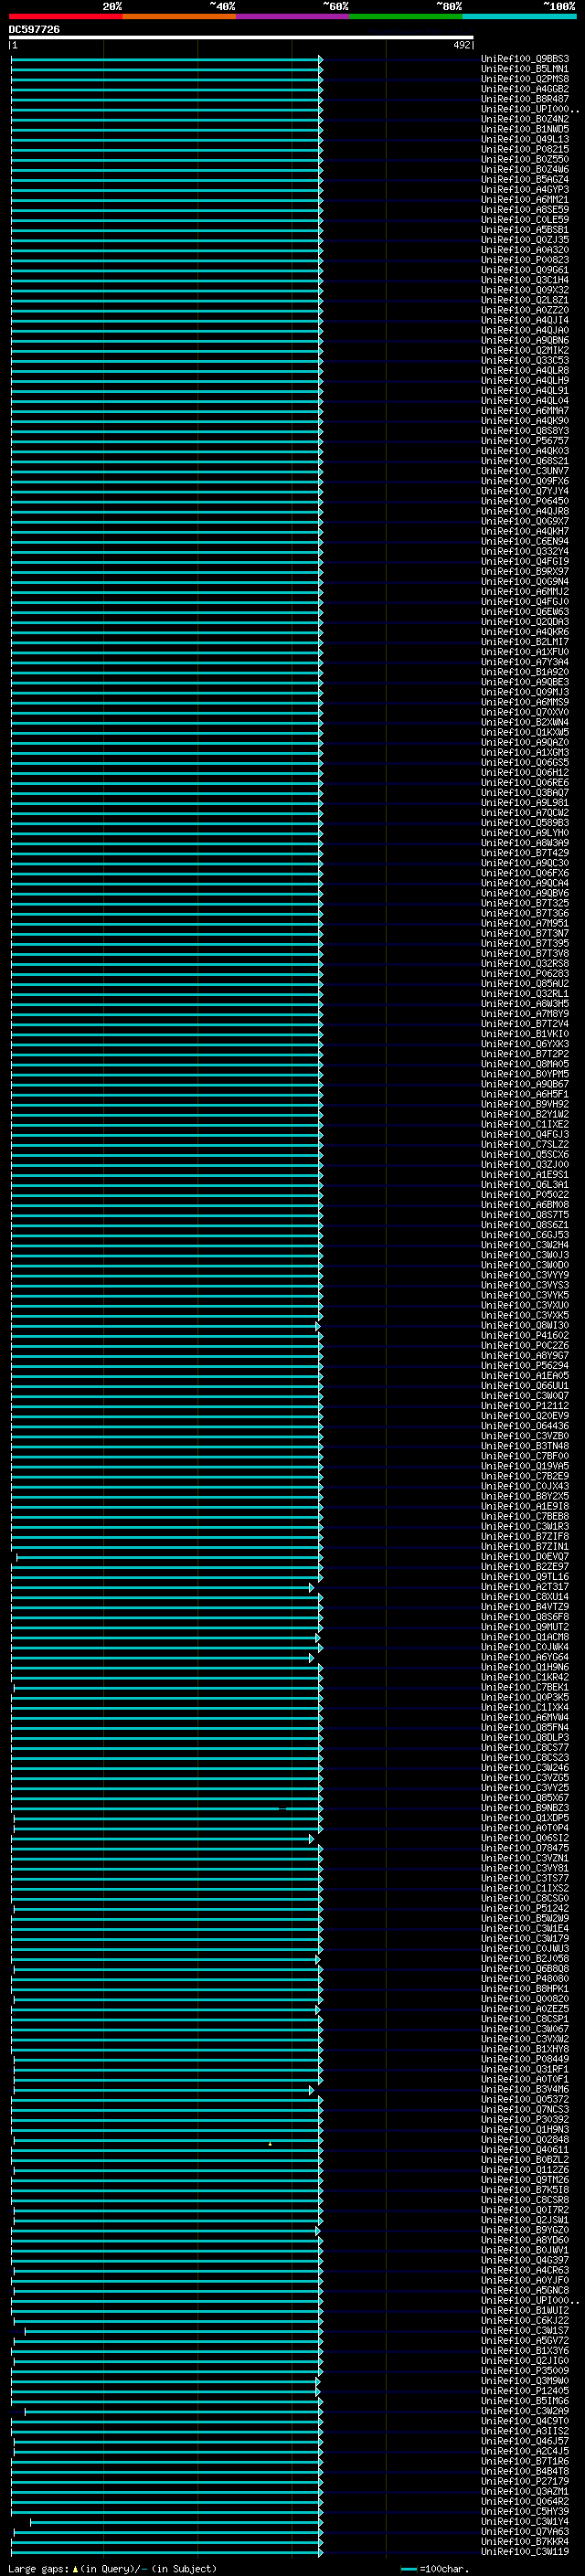Viewport: 585px width, 2576px height.
Task: Open hit UniRef100_B8R487
Action: click(525, 99)
